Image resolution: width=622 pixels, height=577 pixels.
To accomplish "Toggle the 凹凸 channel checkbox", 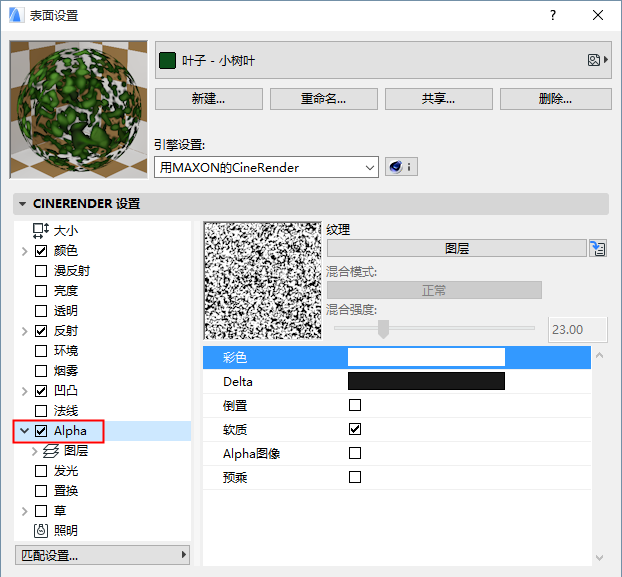I will [41, 391].
